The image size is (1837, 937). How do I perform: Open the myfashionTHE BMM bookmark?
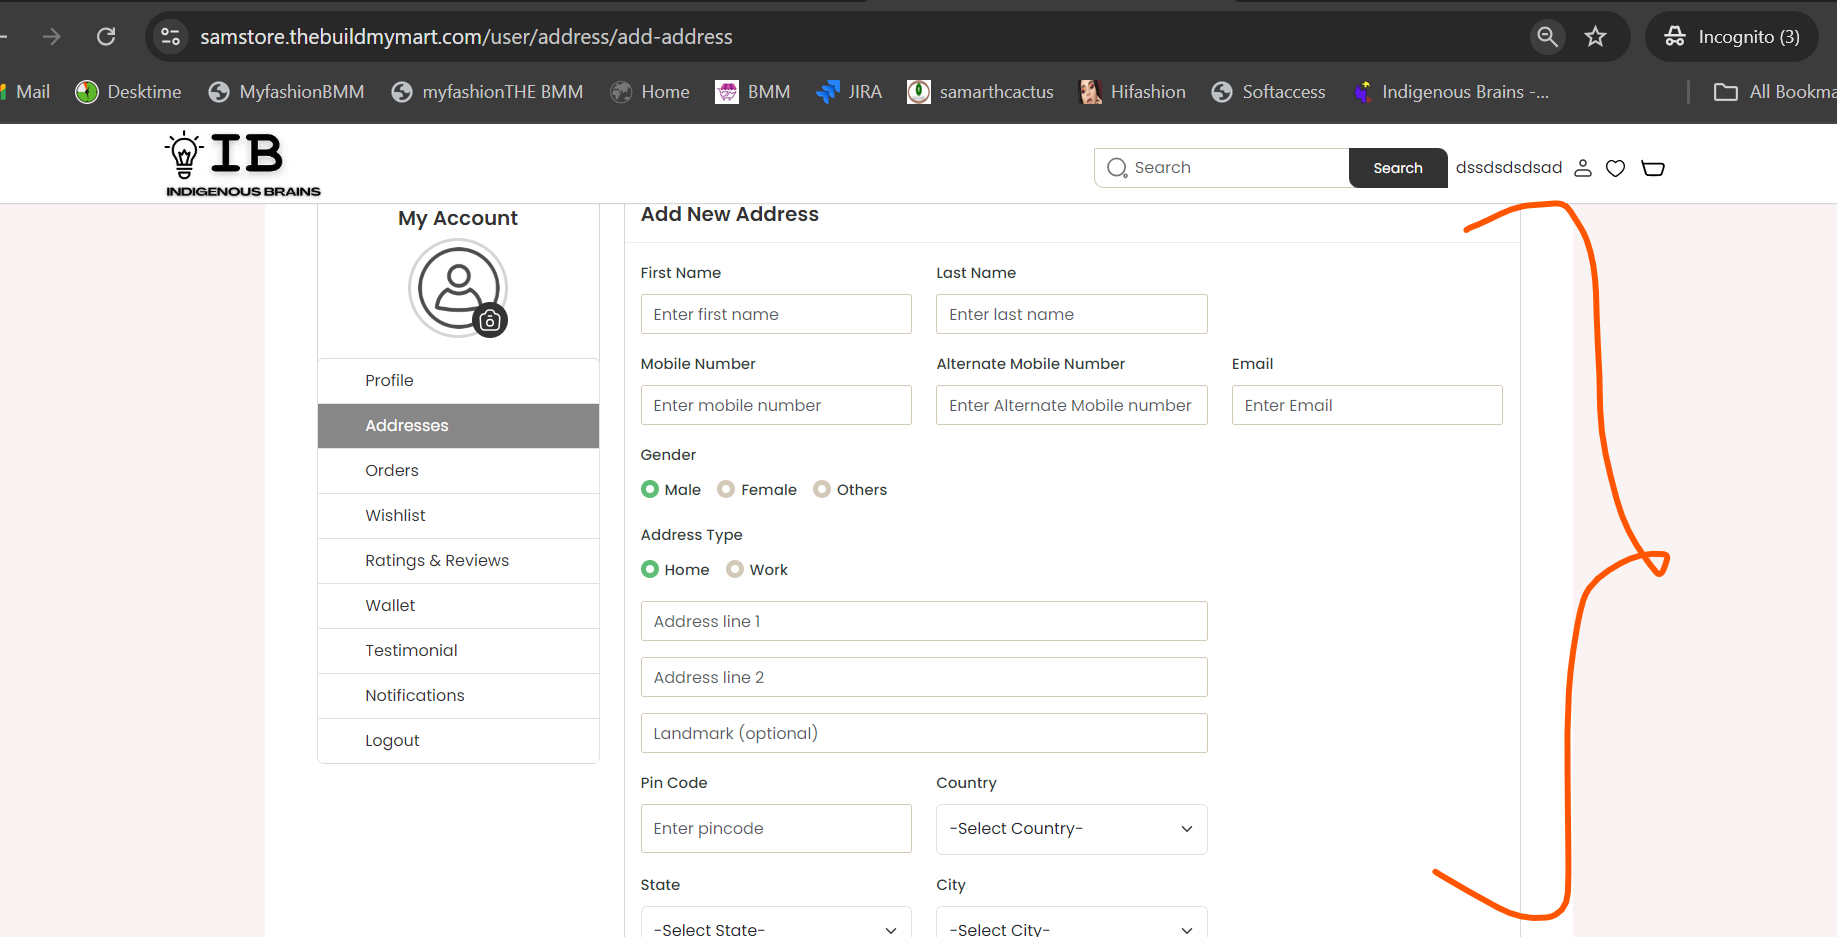(x=487, y=92)
